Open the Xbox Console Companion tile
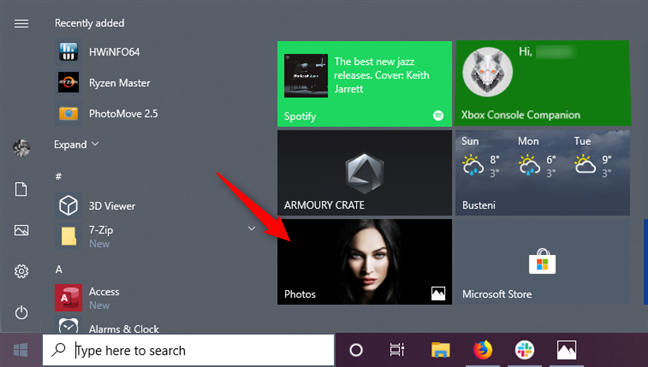Viewport: 648px width, 367px height. pos(543,83)
